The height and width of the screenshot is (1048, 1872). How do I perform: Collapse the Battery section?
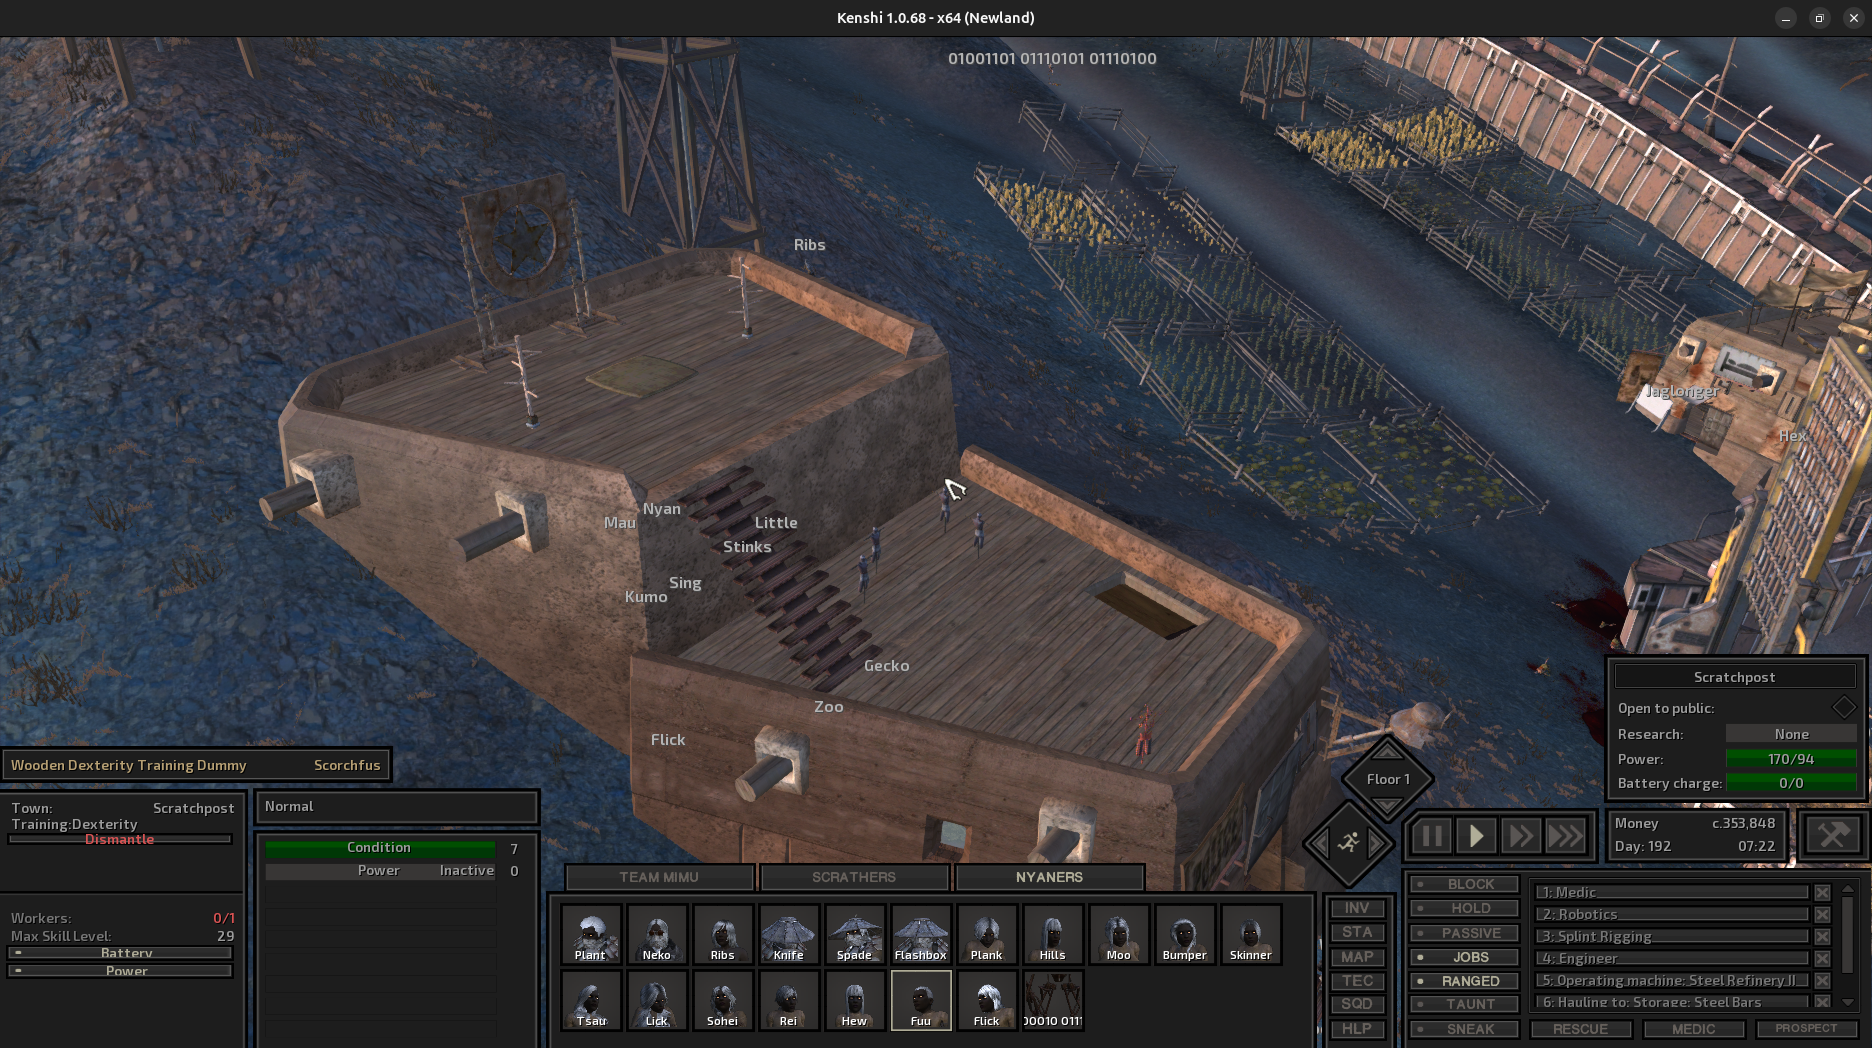[x=120, y=953]
